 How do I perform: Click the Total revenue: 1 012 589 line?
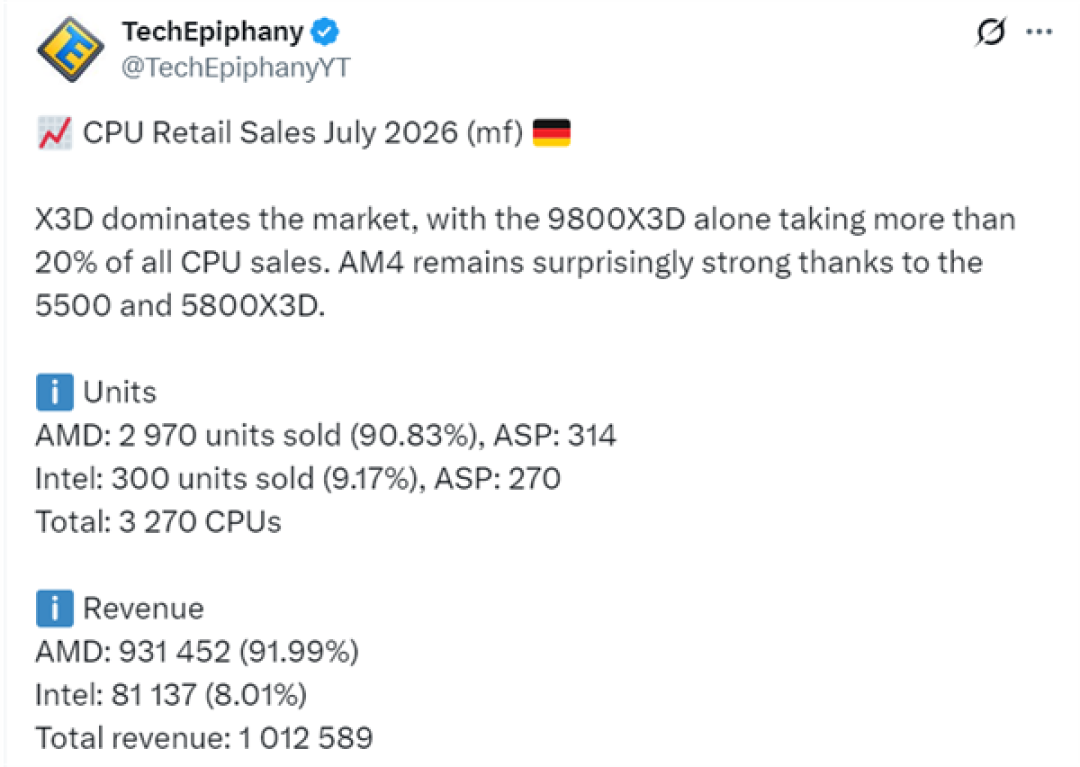pyautogui.click(x=204, y=739)
